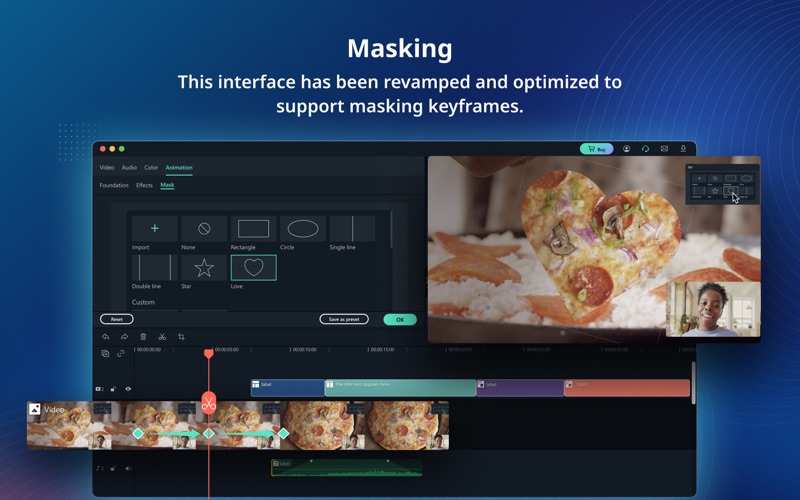This screenshot has width=800, height=500.
Task: Click the picture-in-picture webcam thumbnail
Action: click(713, 309)
